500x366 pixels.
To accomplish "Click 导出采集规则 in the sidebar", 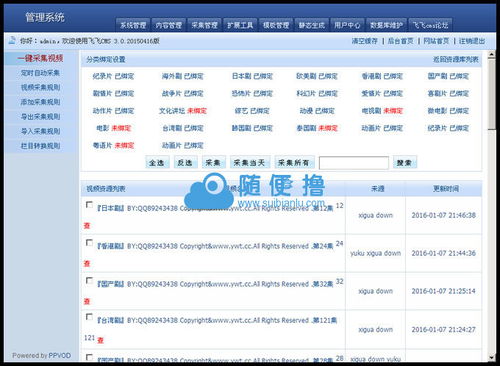I will pyautogui.click(x=40, y=117).
